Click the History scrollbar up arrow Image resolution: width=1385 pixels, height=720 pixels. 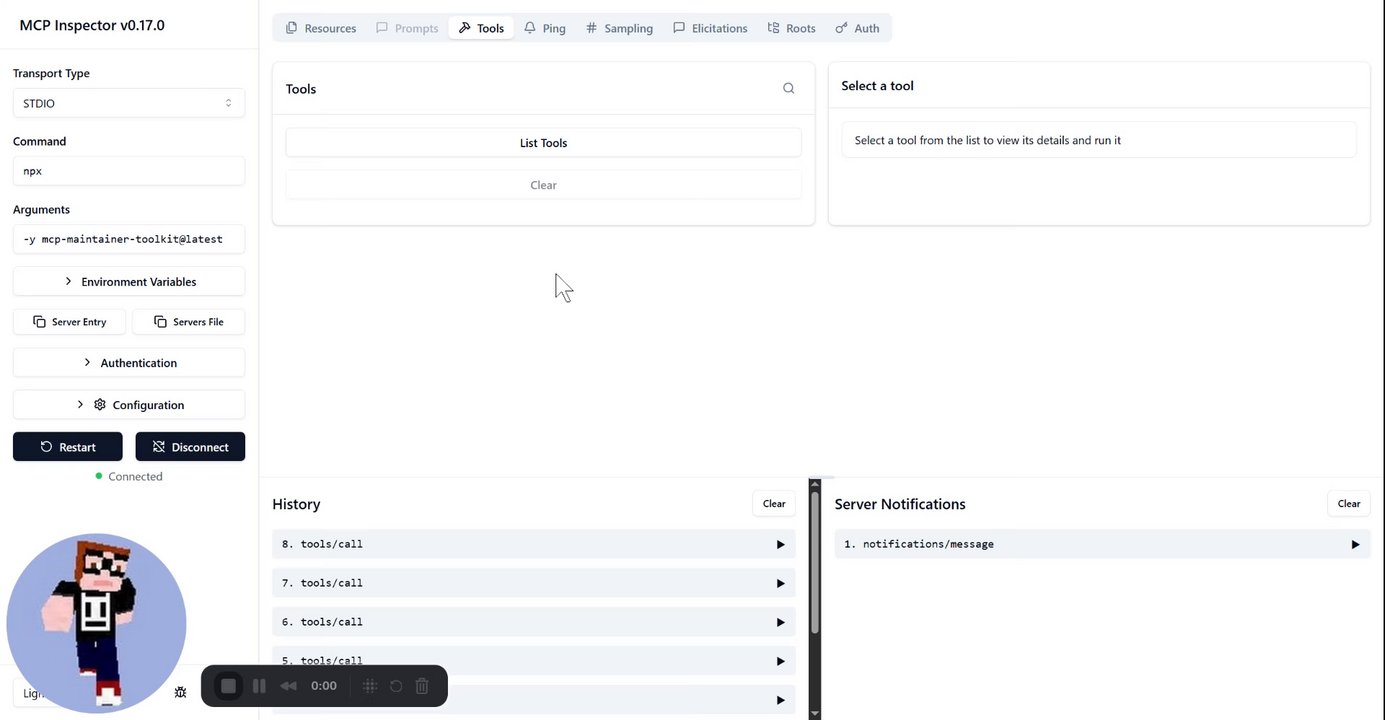point(815,485)
